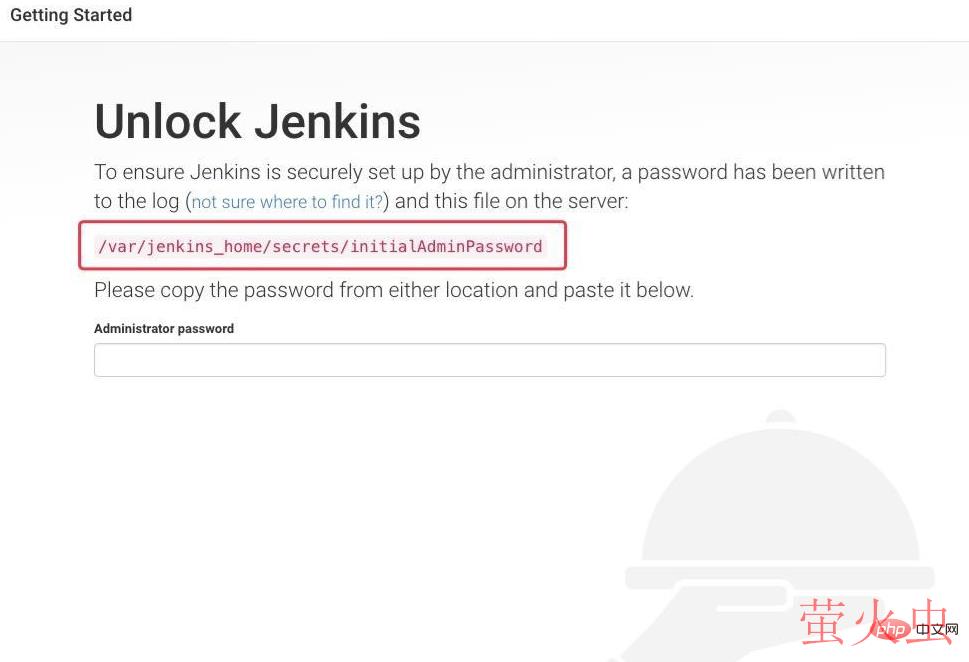Click "to the log" text before the link

click(135, 201)
